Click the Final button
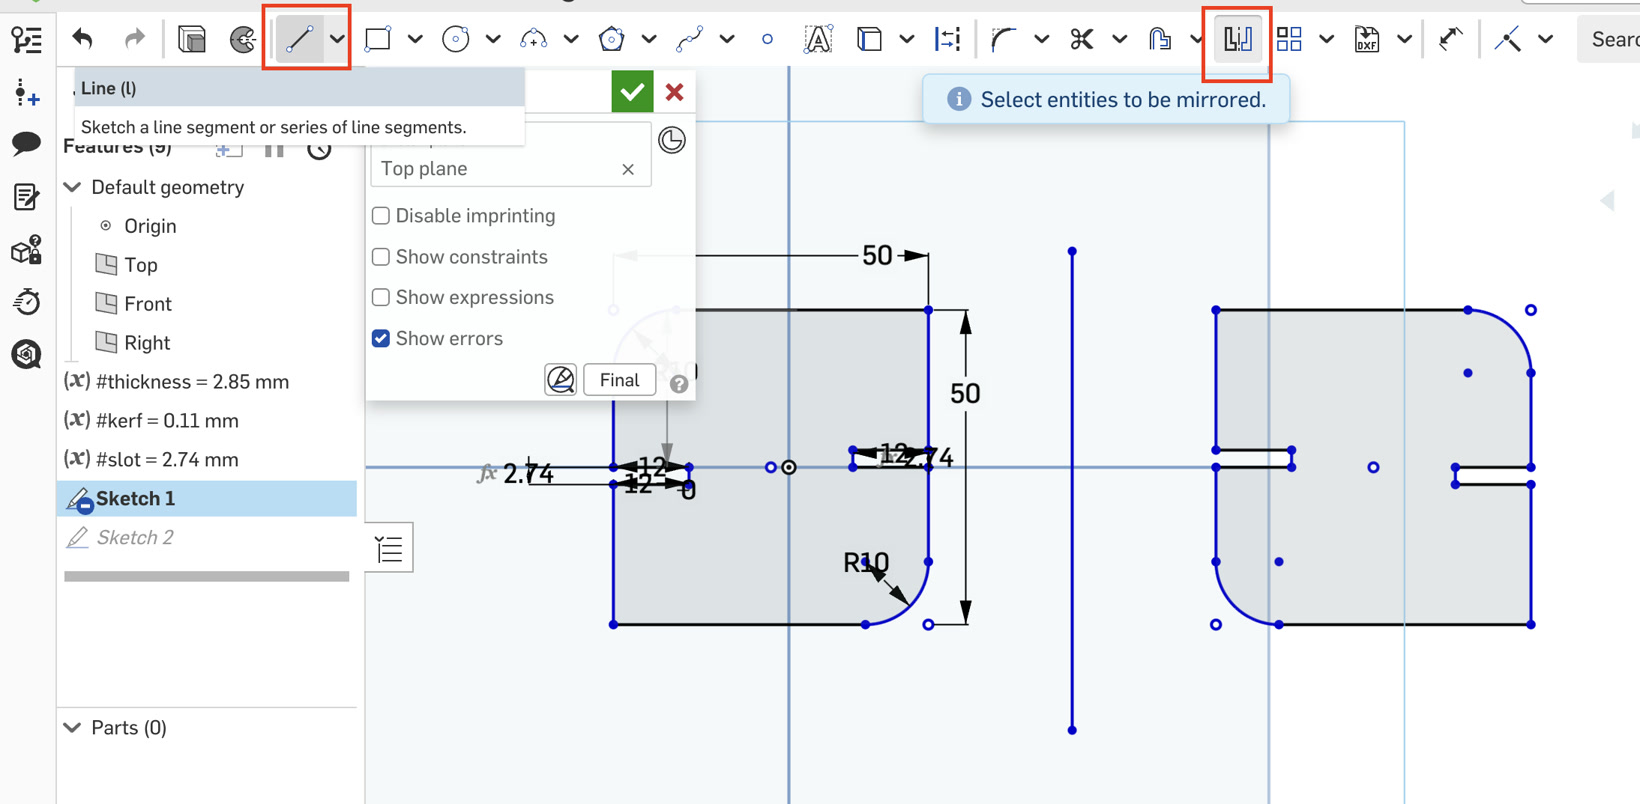This screenshot has height=804, width=1640. [619, 380]
